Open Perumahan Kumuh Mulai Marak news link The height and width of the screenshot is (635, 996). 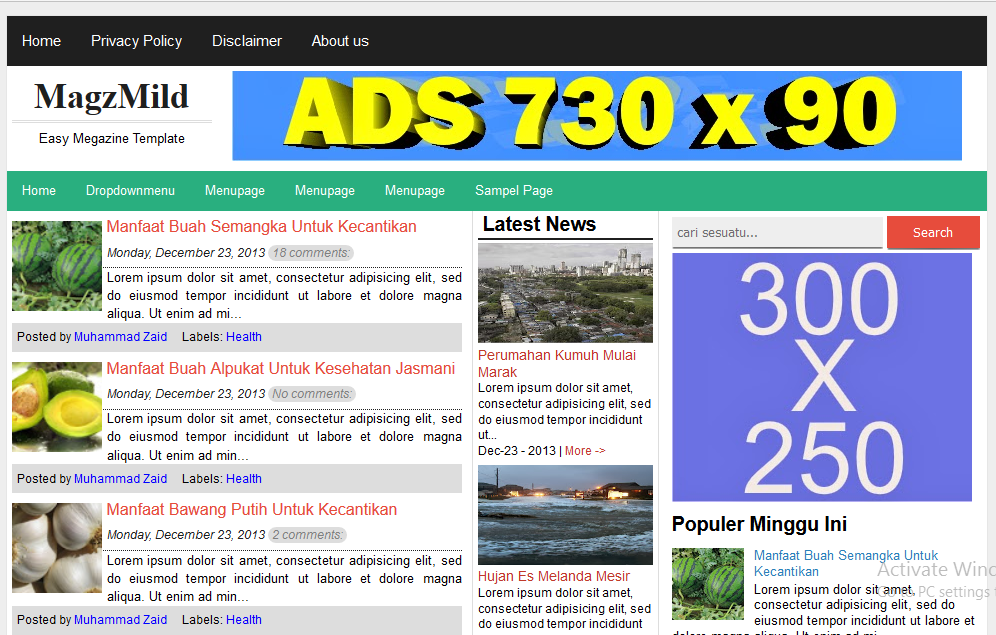(x=557, y=363)
